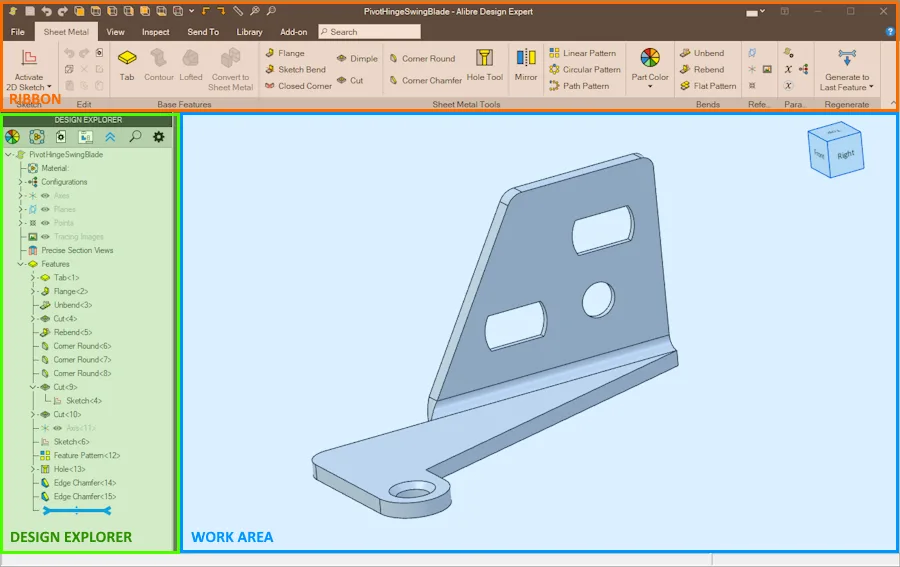Switch to the Inspect tab

(156, 32)
